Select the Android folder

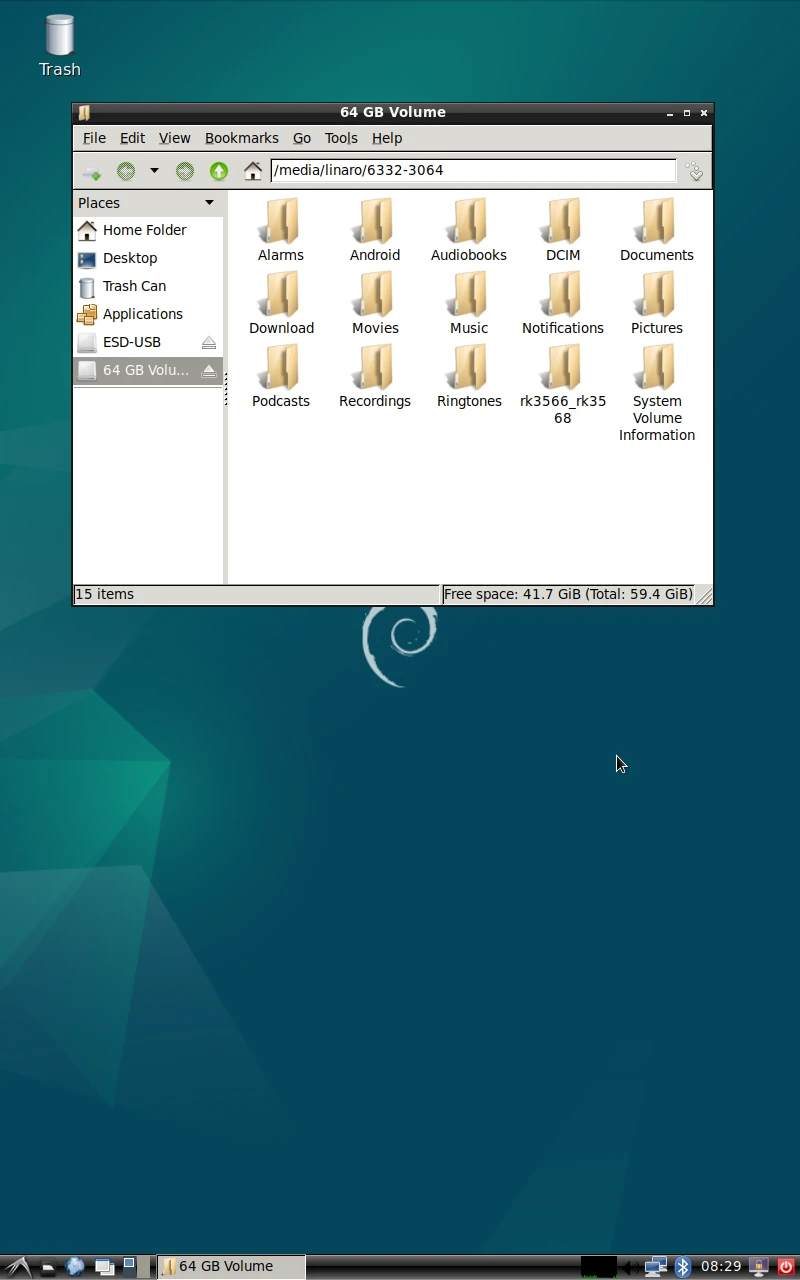click(x=375, y=230)
